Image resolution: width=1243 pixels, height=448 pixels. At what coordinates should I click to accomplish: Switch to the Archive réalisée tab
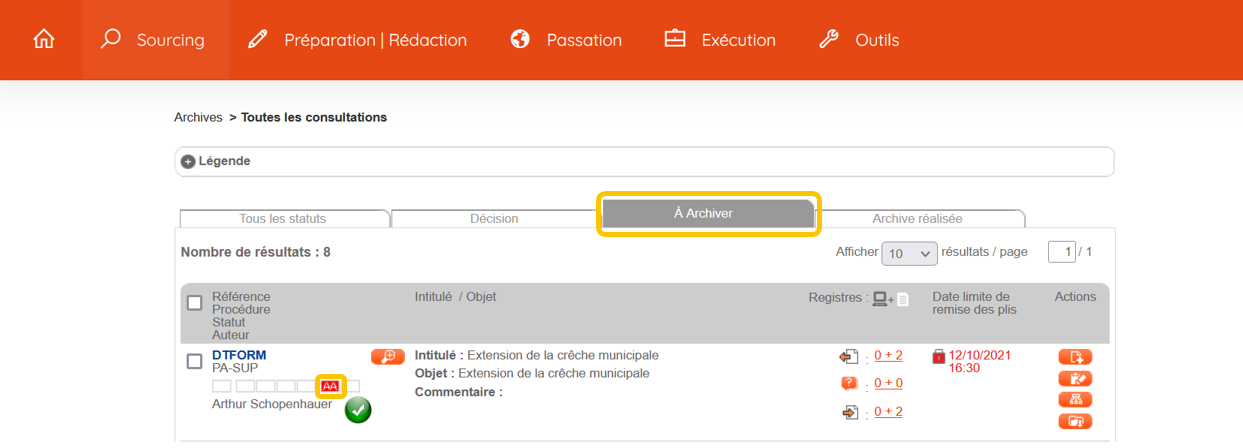point(917,218)
